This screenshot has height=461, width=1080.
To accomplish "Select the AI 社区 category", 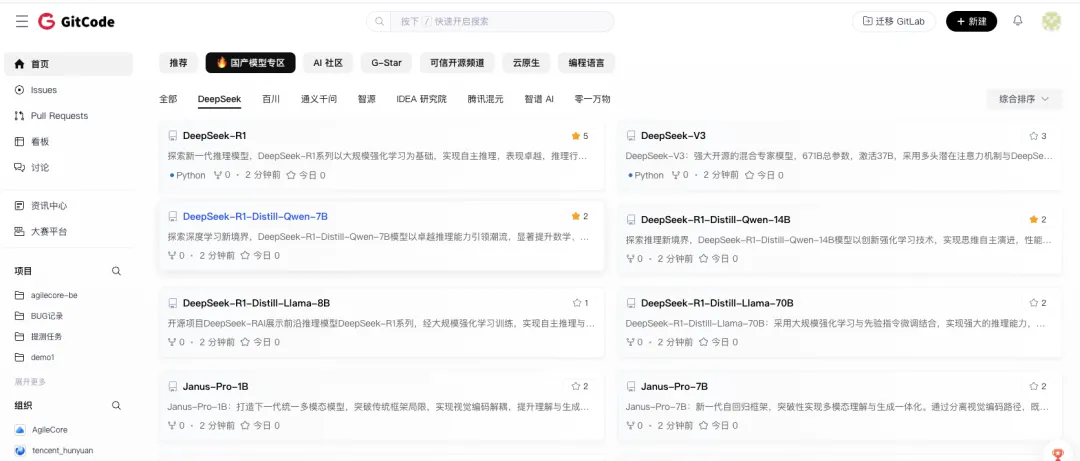I will click(328, 63).
